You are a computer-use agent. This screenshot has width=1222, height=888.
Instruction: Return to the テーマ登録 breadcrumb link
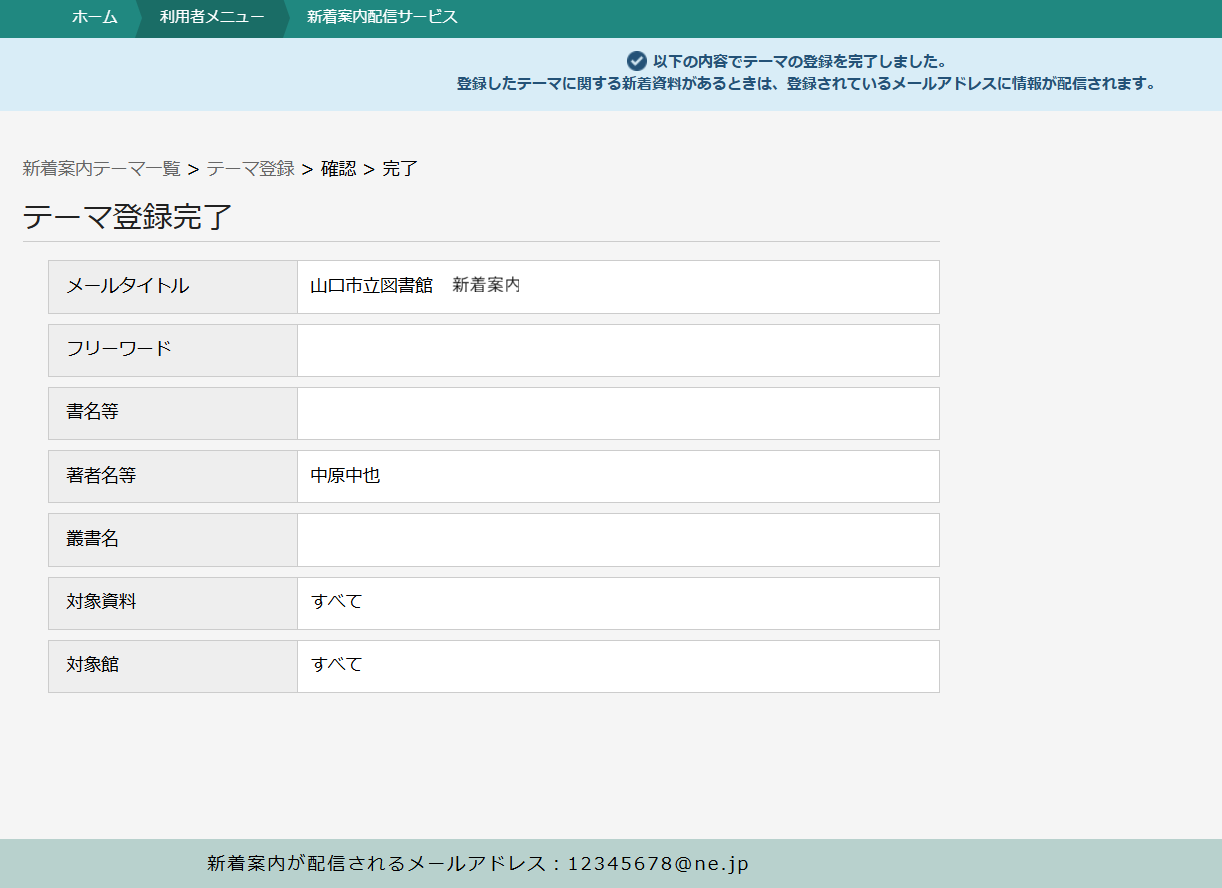pos(250,169)
